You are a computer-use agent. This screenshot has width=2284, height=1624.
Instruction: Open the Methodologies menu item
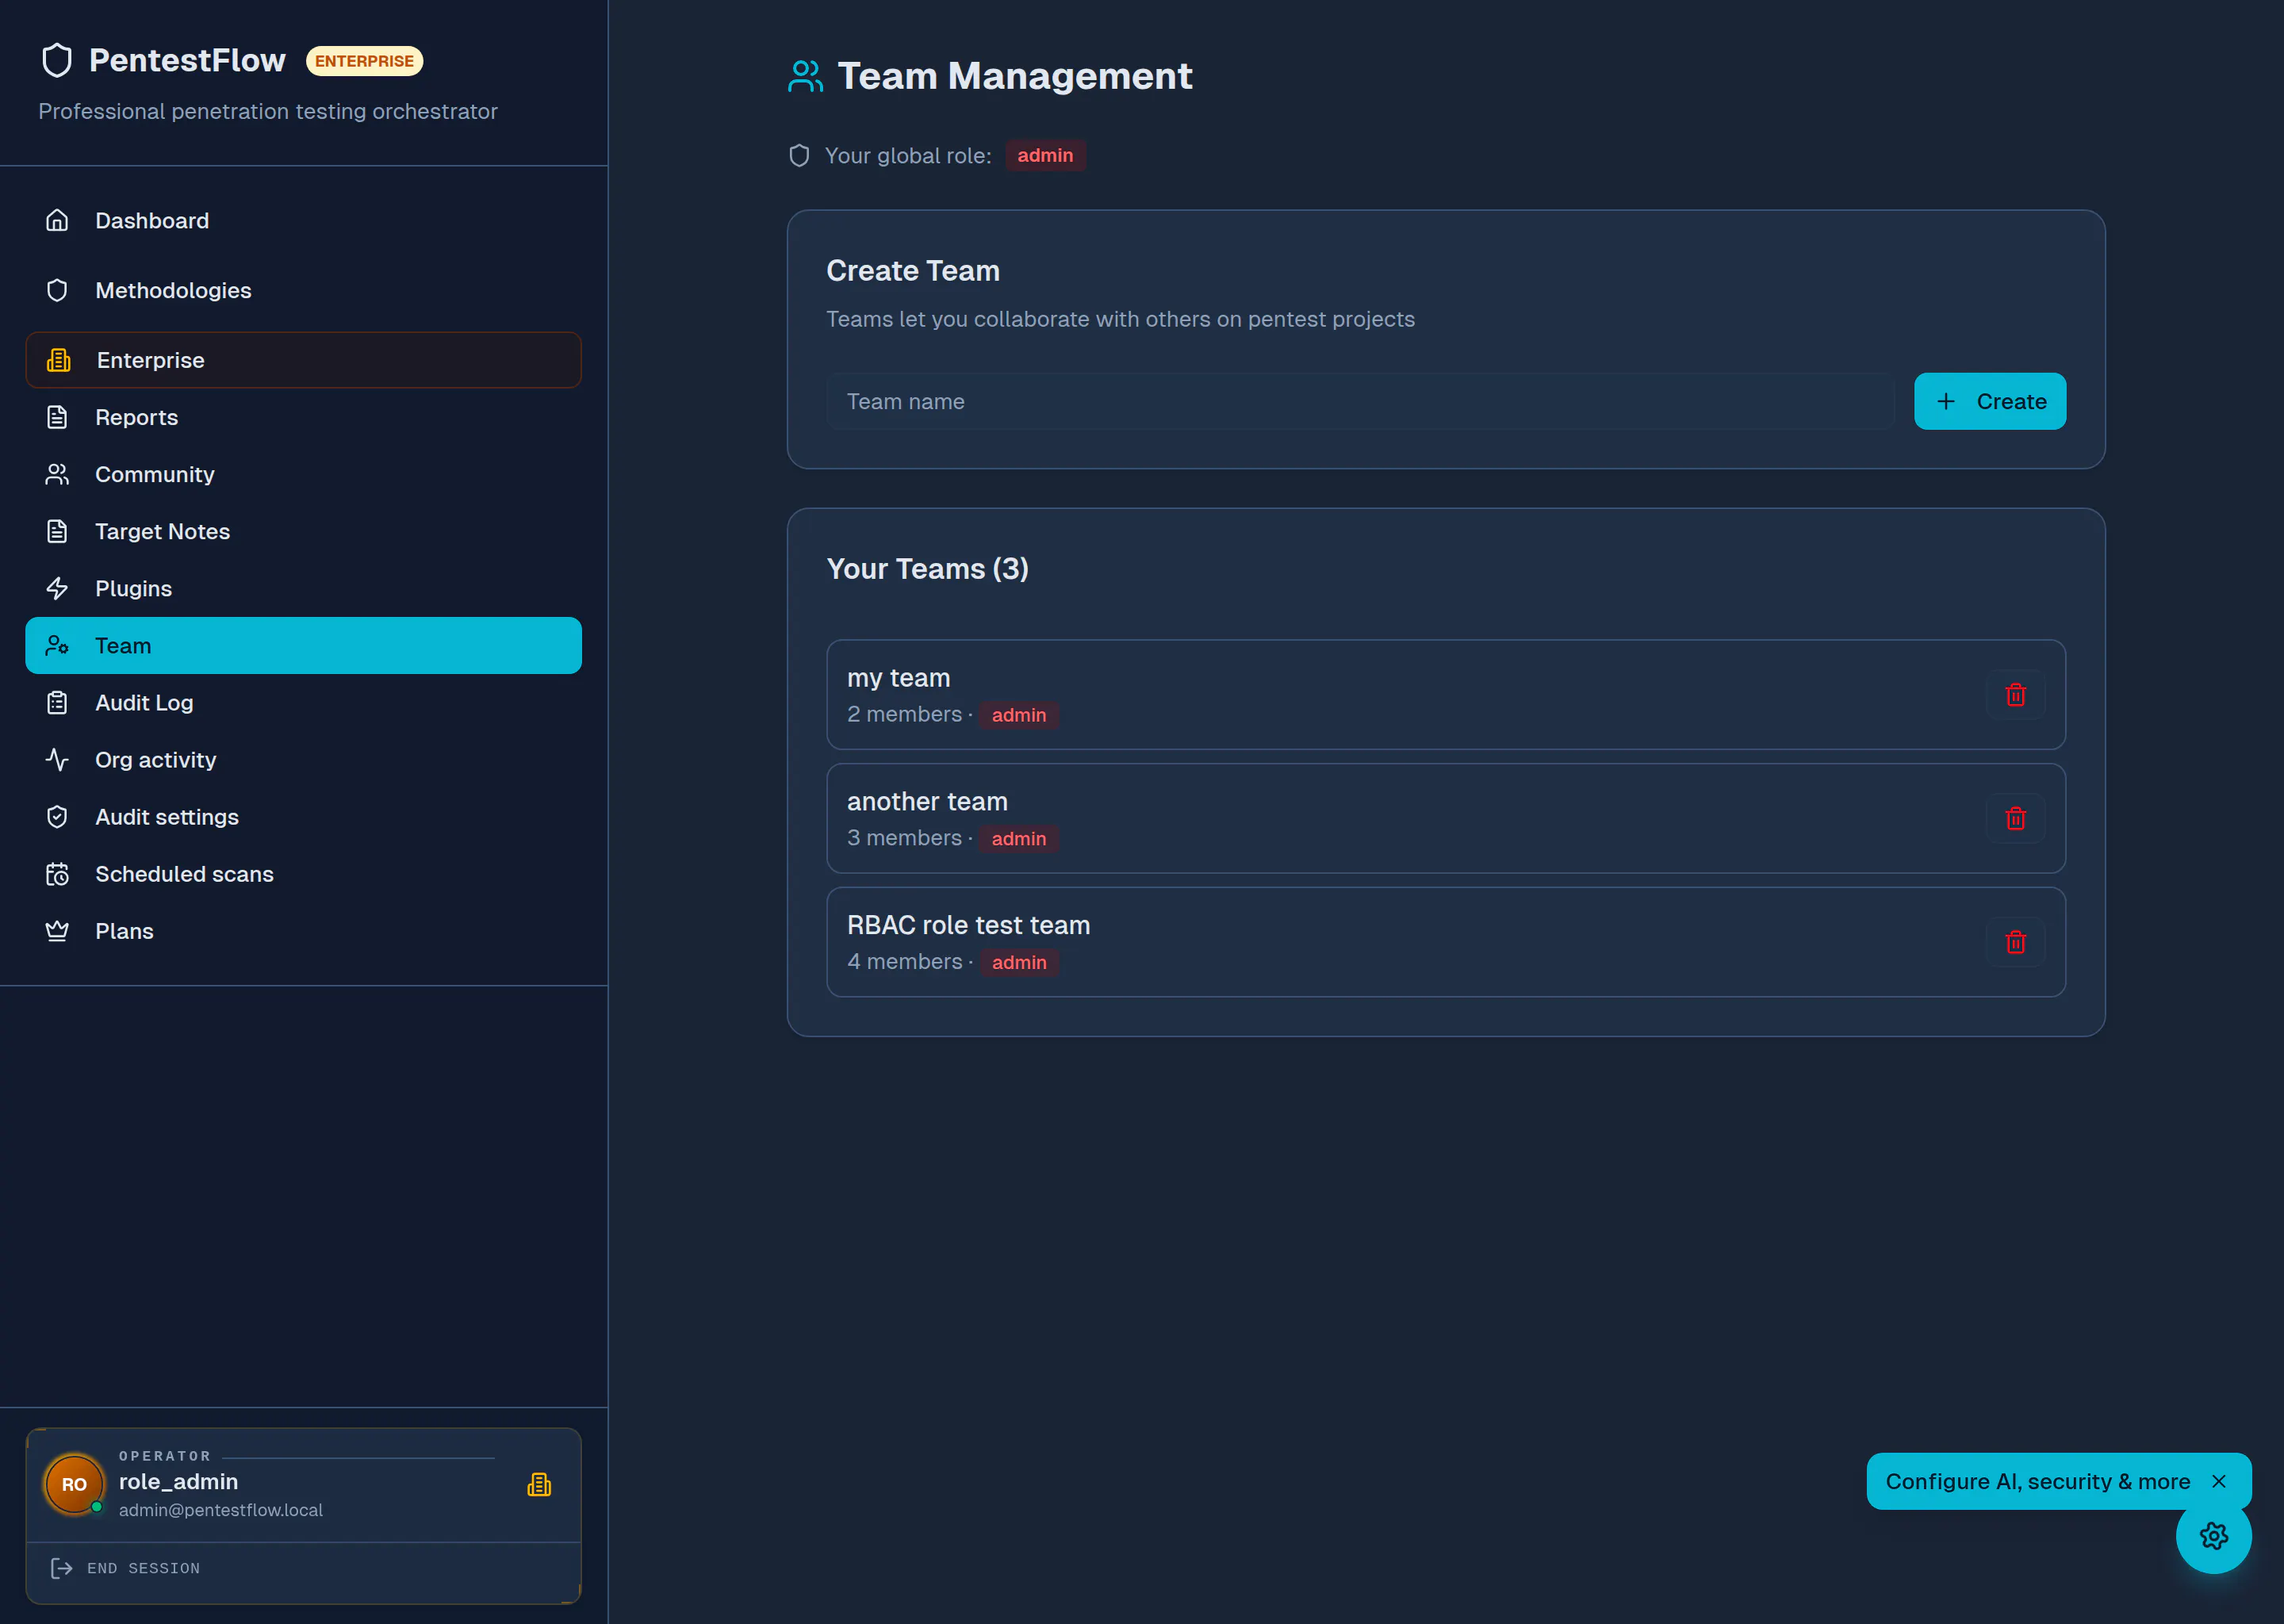pos(303,290)
